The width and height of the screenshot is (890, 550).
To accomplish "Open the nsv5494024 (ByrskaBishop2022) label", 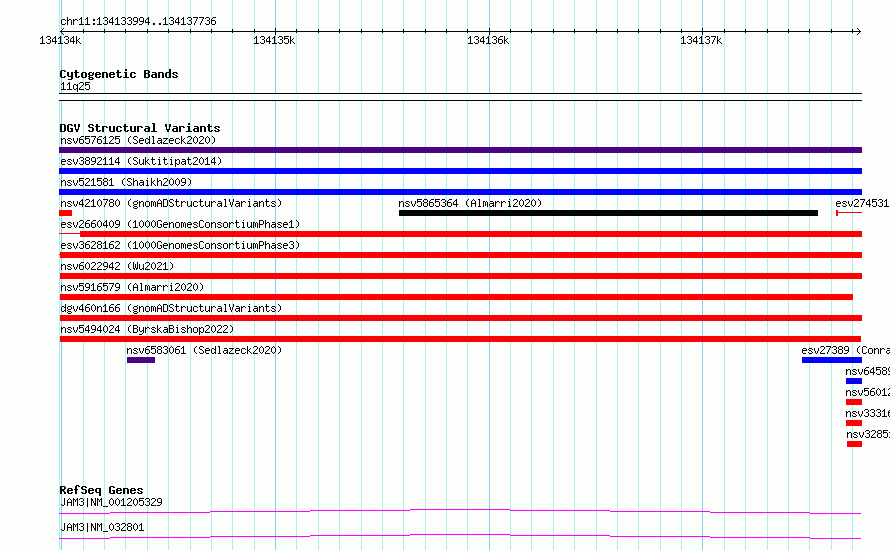I will pos(147,329).
